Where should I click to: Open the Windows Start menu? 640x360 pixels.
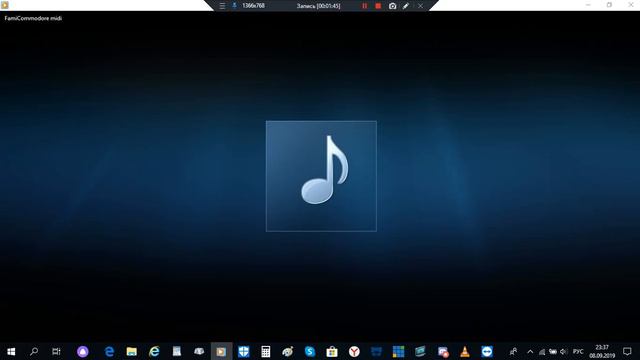11,351
